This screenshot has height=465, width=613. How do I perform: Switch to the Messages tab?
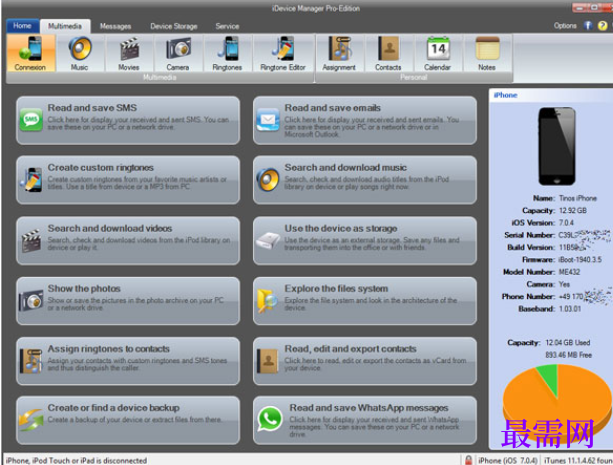click(115, 26)
